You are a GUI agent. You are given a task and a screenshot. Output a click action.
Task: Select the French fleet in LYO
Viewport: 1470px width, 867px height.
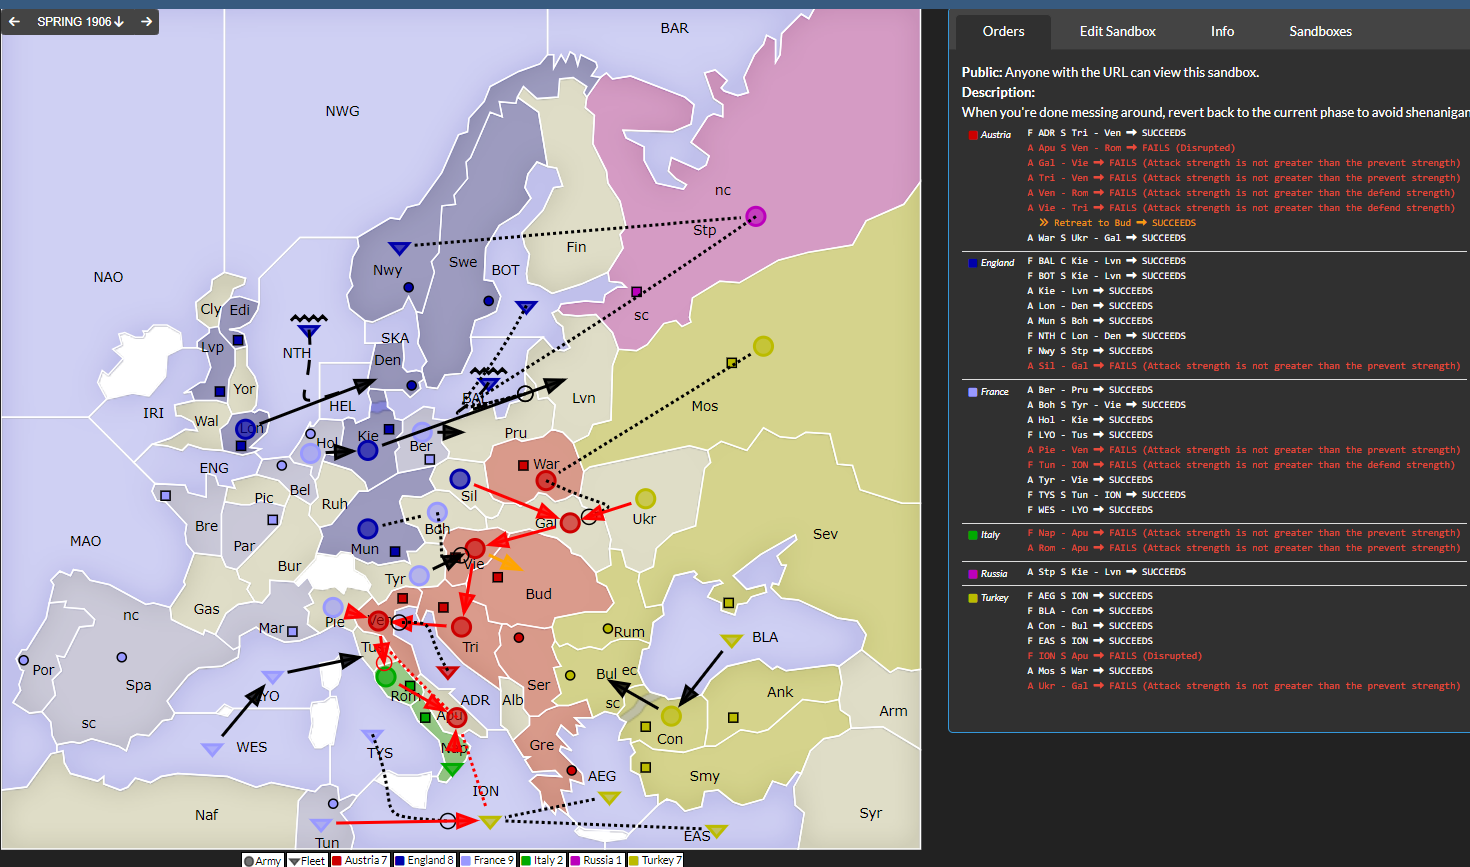(x=272, y=677)
